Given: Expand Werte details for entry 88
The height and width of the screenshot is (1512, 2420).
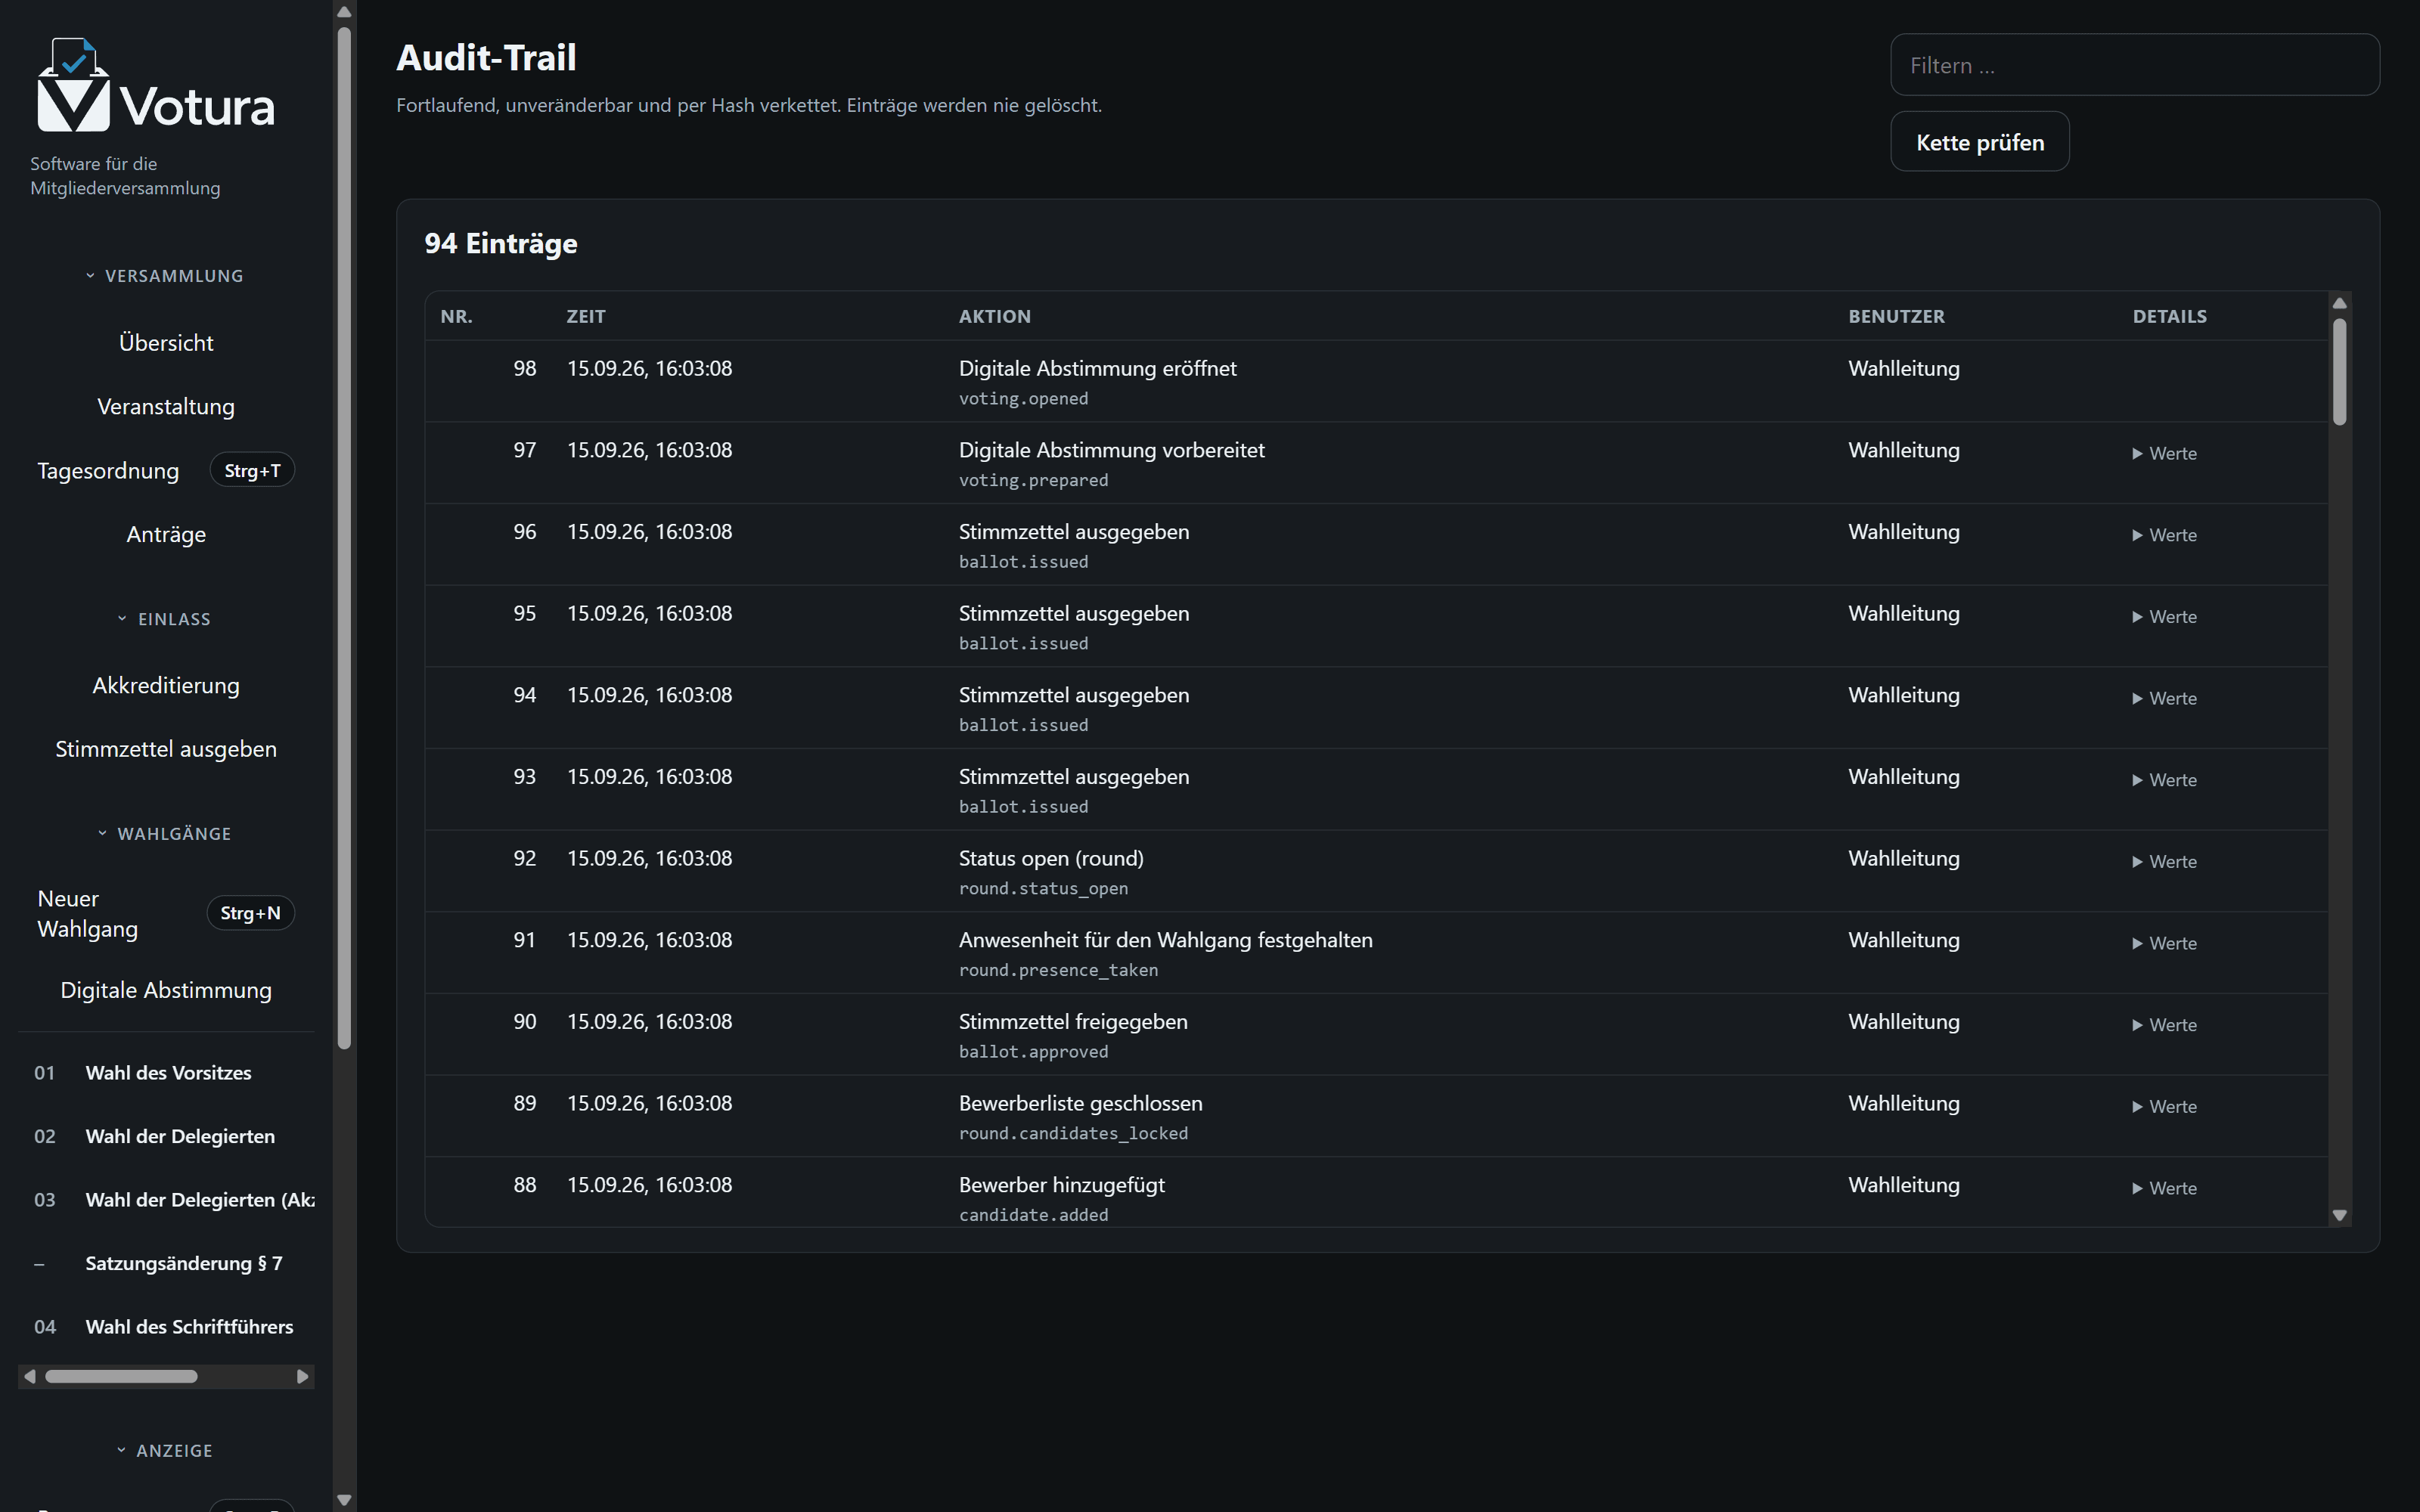Looking at the screenshot, I should (x=2164, y=1189).
